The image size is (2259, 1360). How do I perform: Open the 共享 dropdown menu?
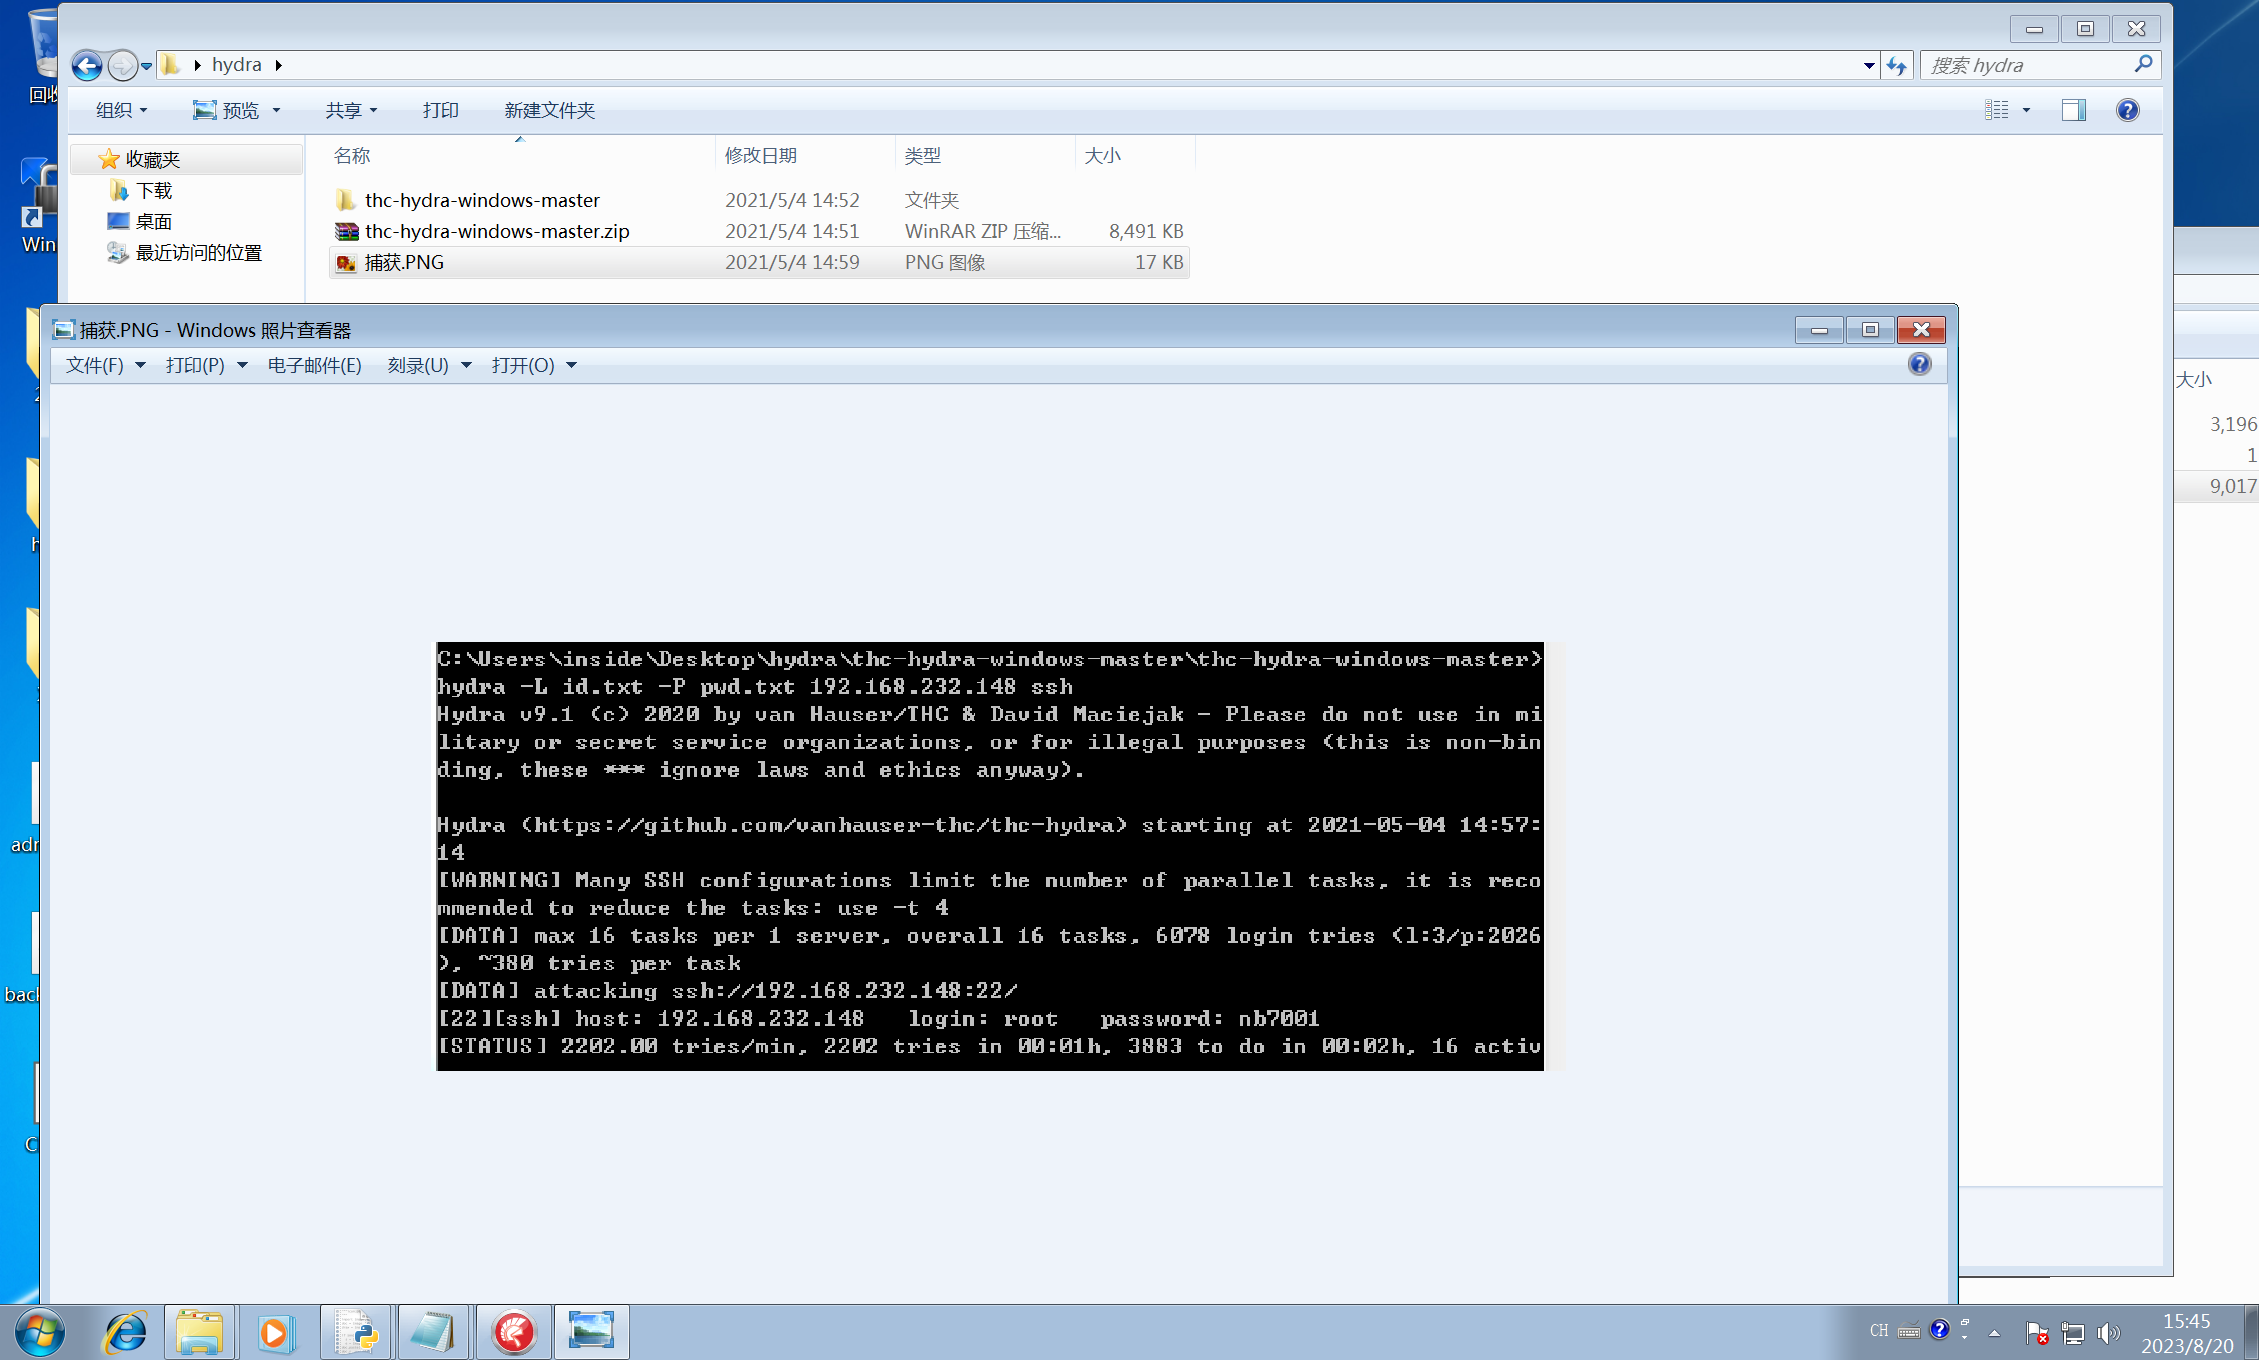351,110
